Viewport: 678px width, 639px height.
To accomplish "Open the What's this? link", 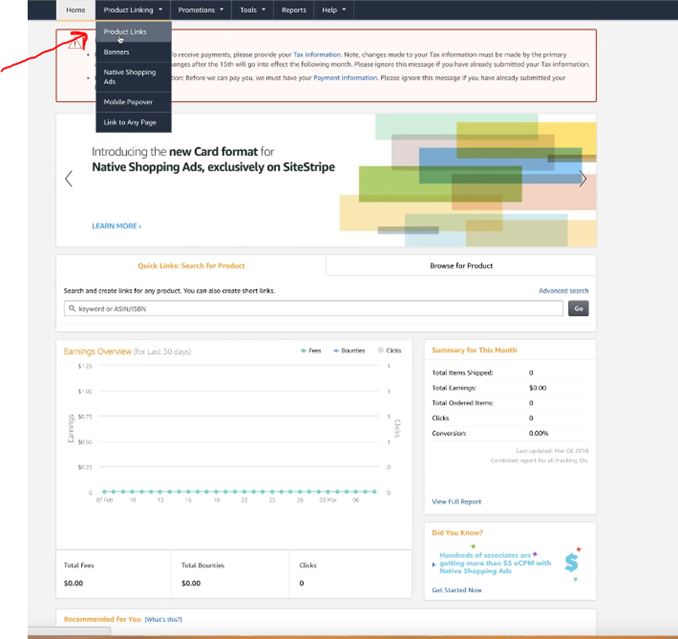I will [x=163, y=620].
